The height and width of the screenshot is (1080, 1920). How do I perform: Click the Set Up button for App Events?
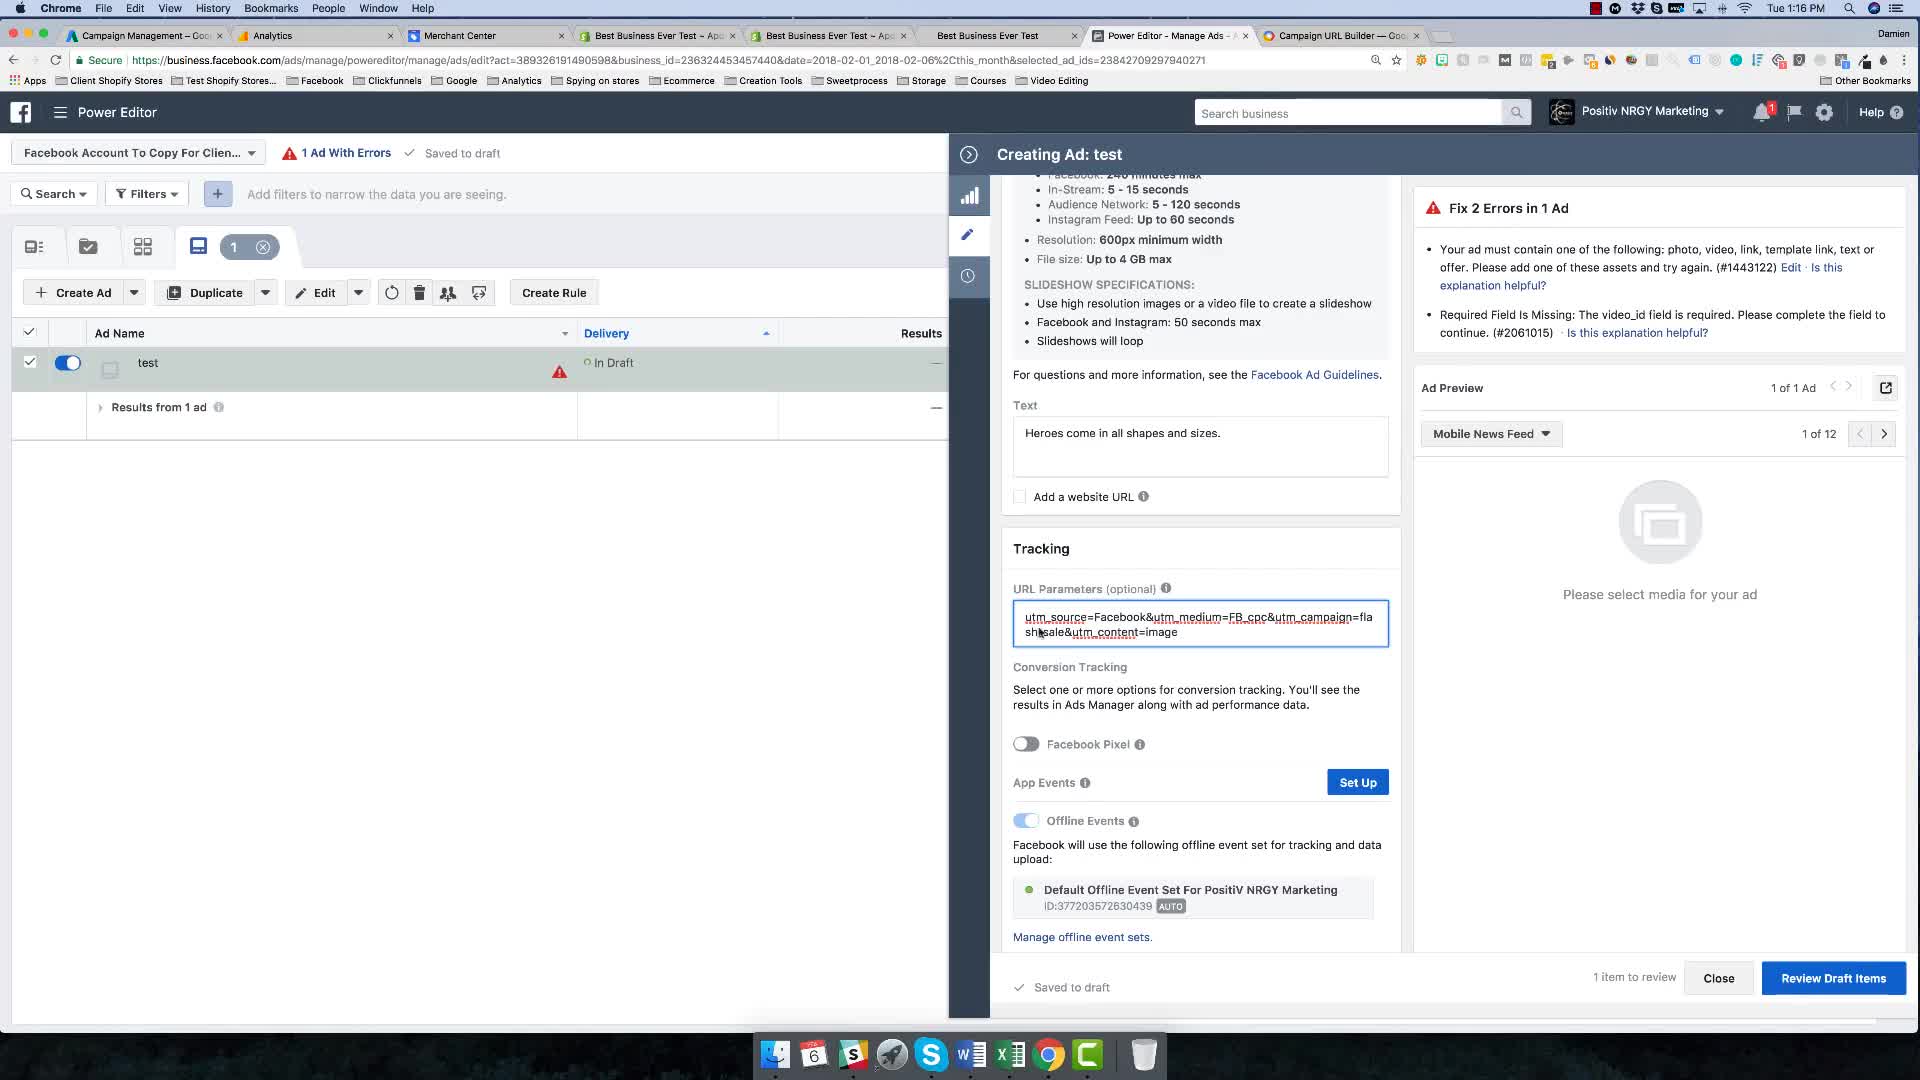[1357, 783]
